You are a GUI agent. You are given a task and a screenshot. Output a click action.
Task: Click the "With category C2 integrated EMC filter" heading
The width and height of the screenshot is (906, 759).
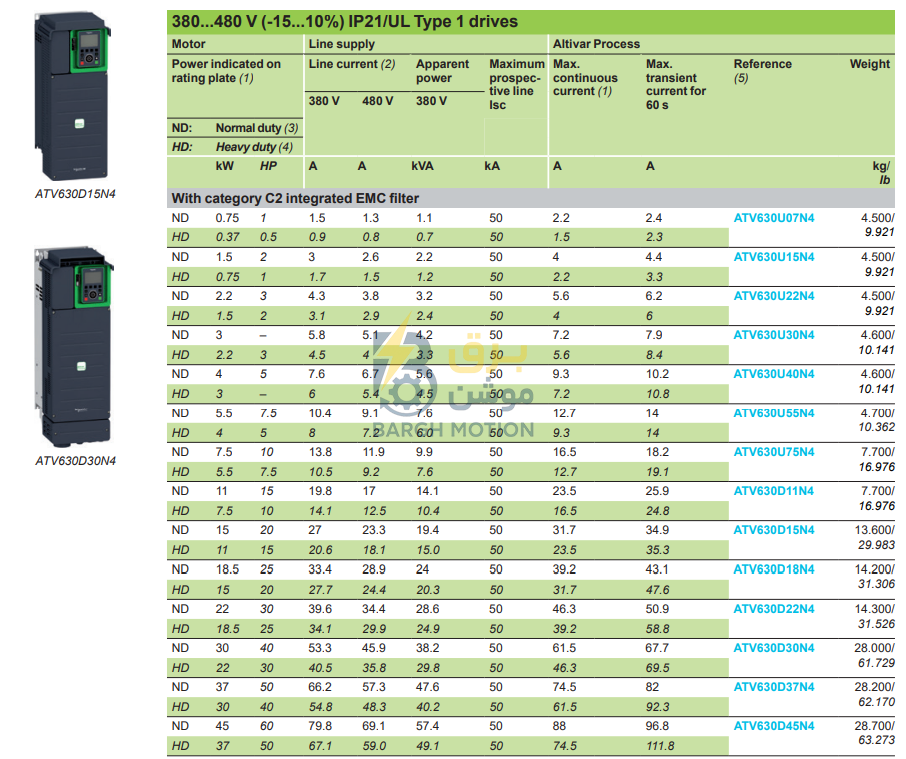pos(295,199)
